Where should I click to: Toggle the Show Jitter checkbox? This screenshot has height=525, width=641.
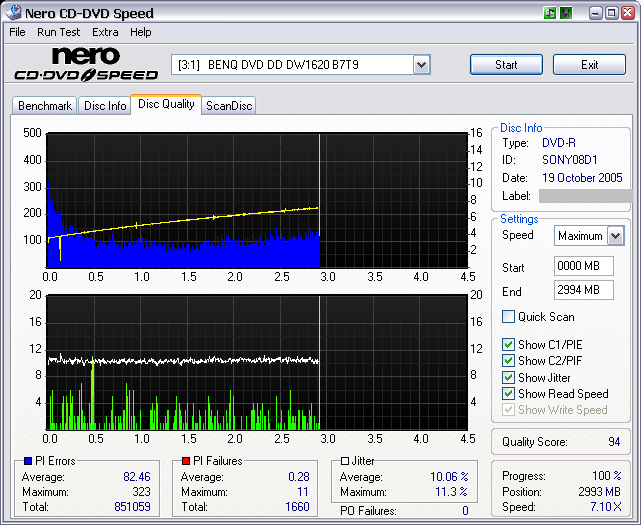tap(509, 378)
